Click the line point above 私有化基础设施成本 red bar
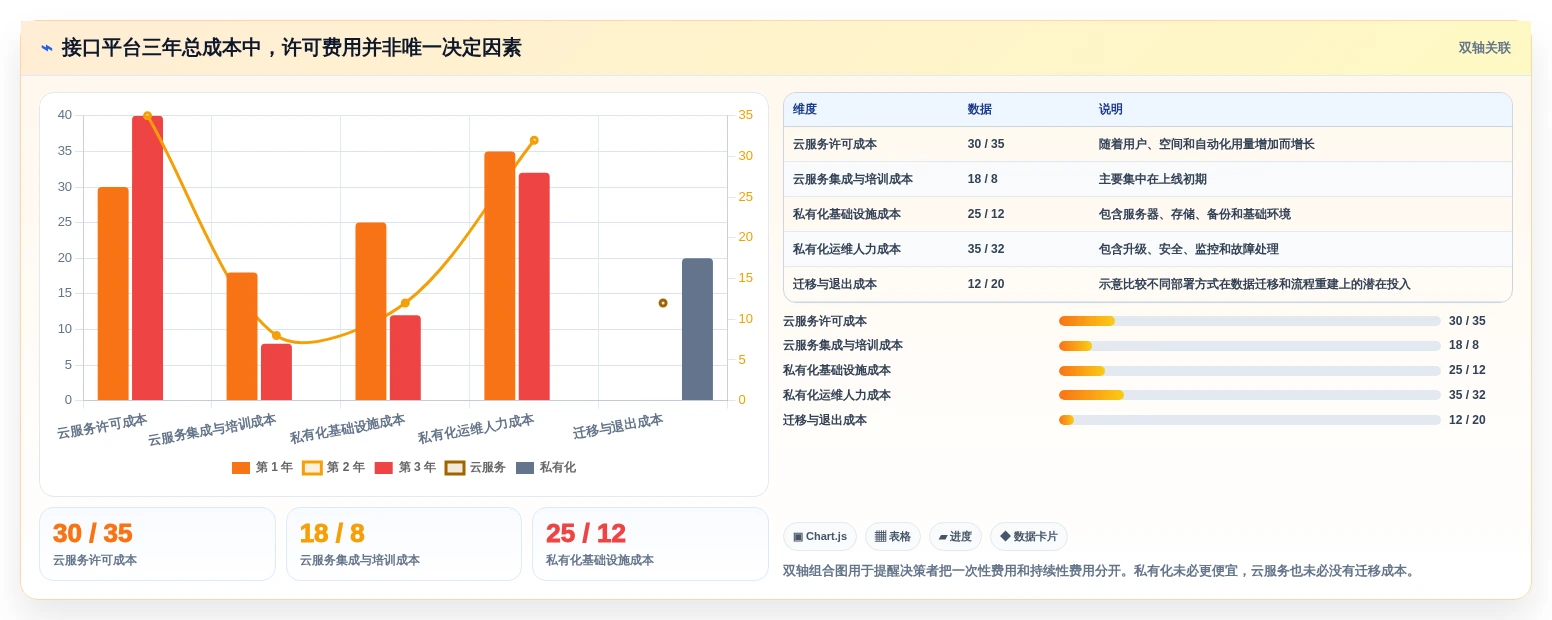 tap(405, 303)
